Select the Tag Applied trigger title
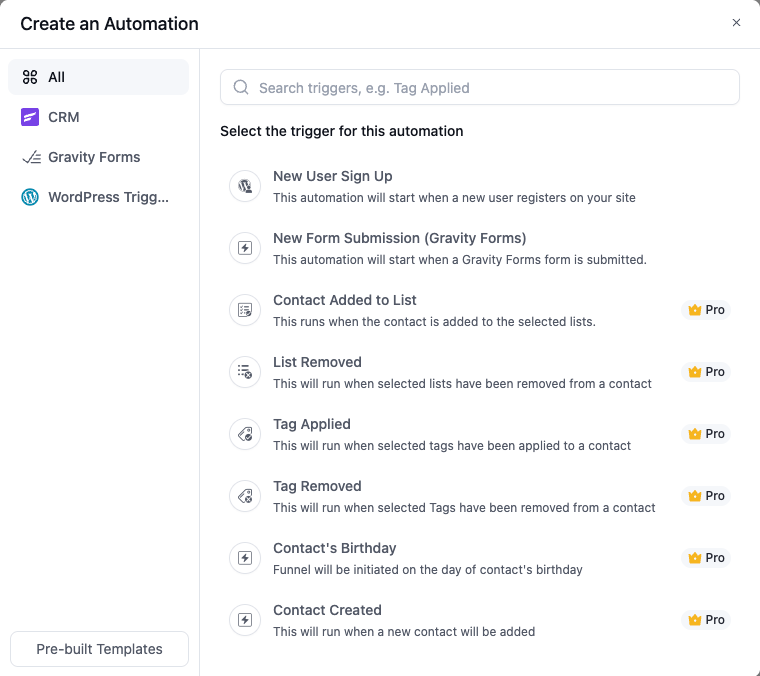 pyautogui.click(x=312, y=424)
